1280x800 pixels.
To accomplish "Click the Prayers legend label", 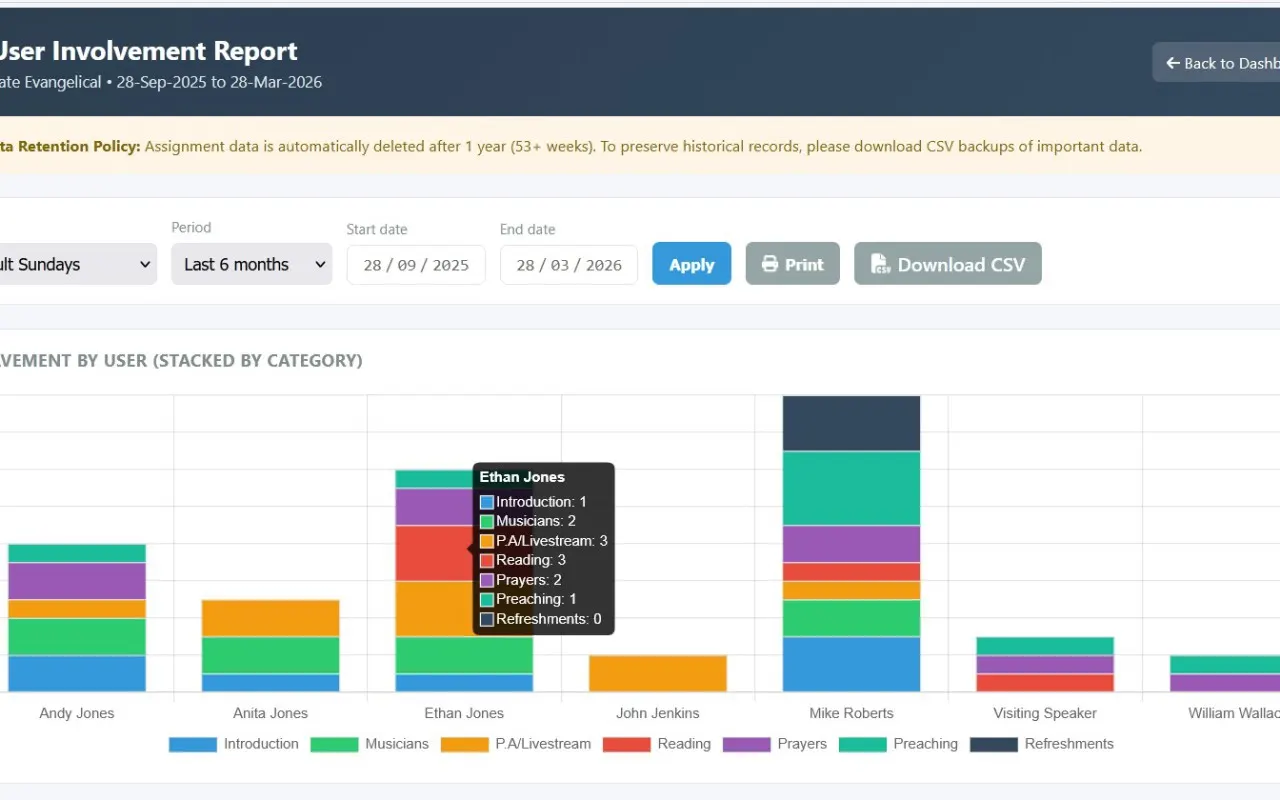I will point(802,744).
